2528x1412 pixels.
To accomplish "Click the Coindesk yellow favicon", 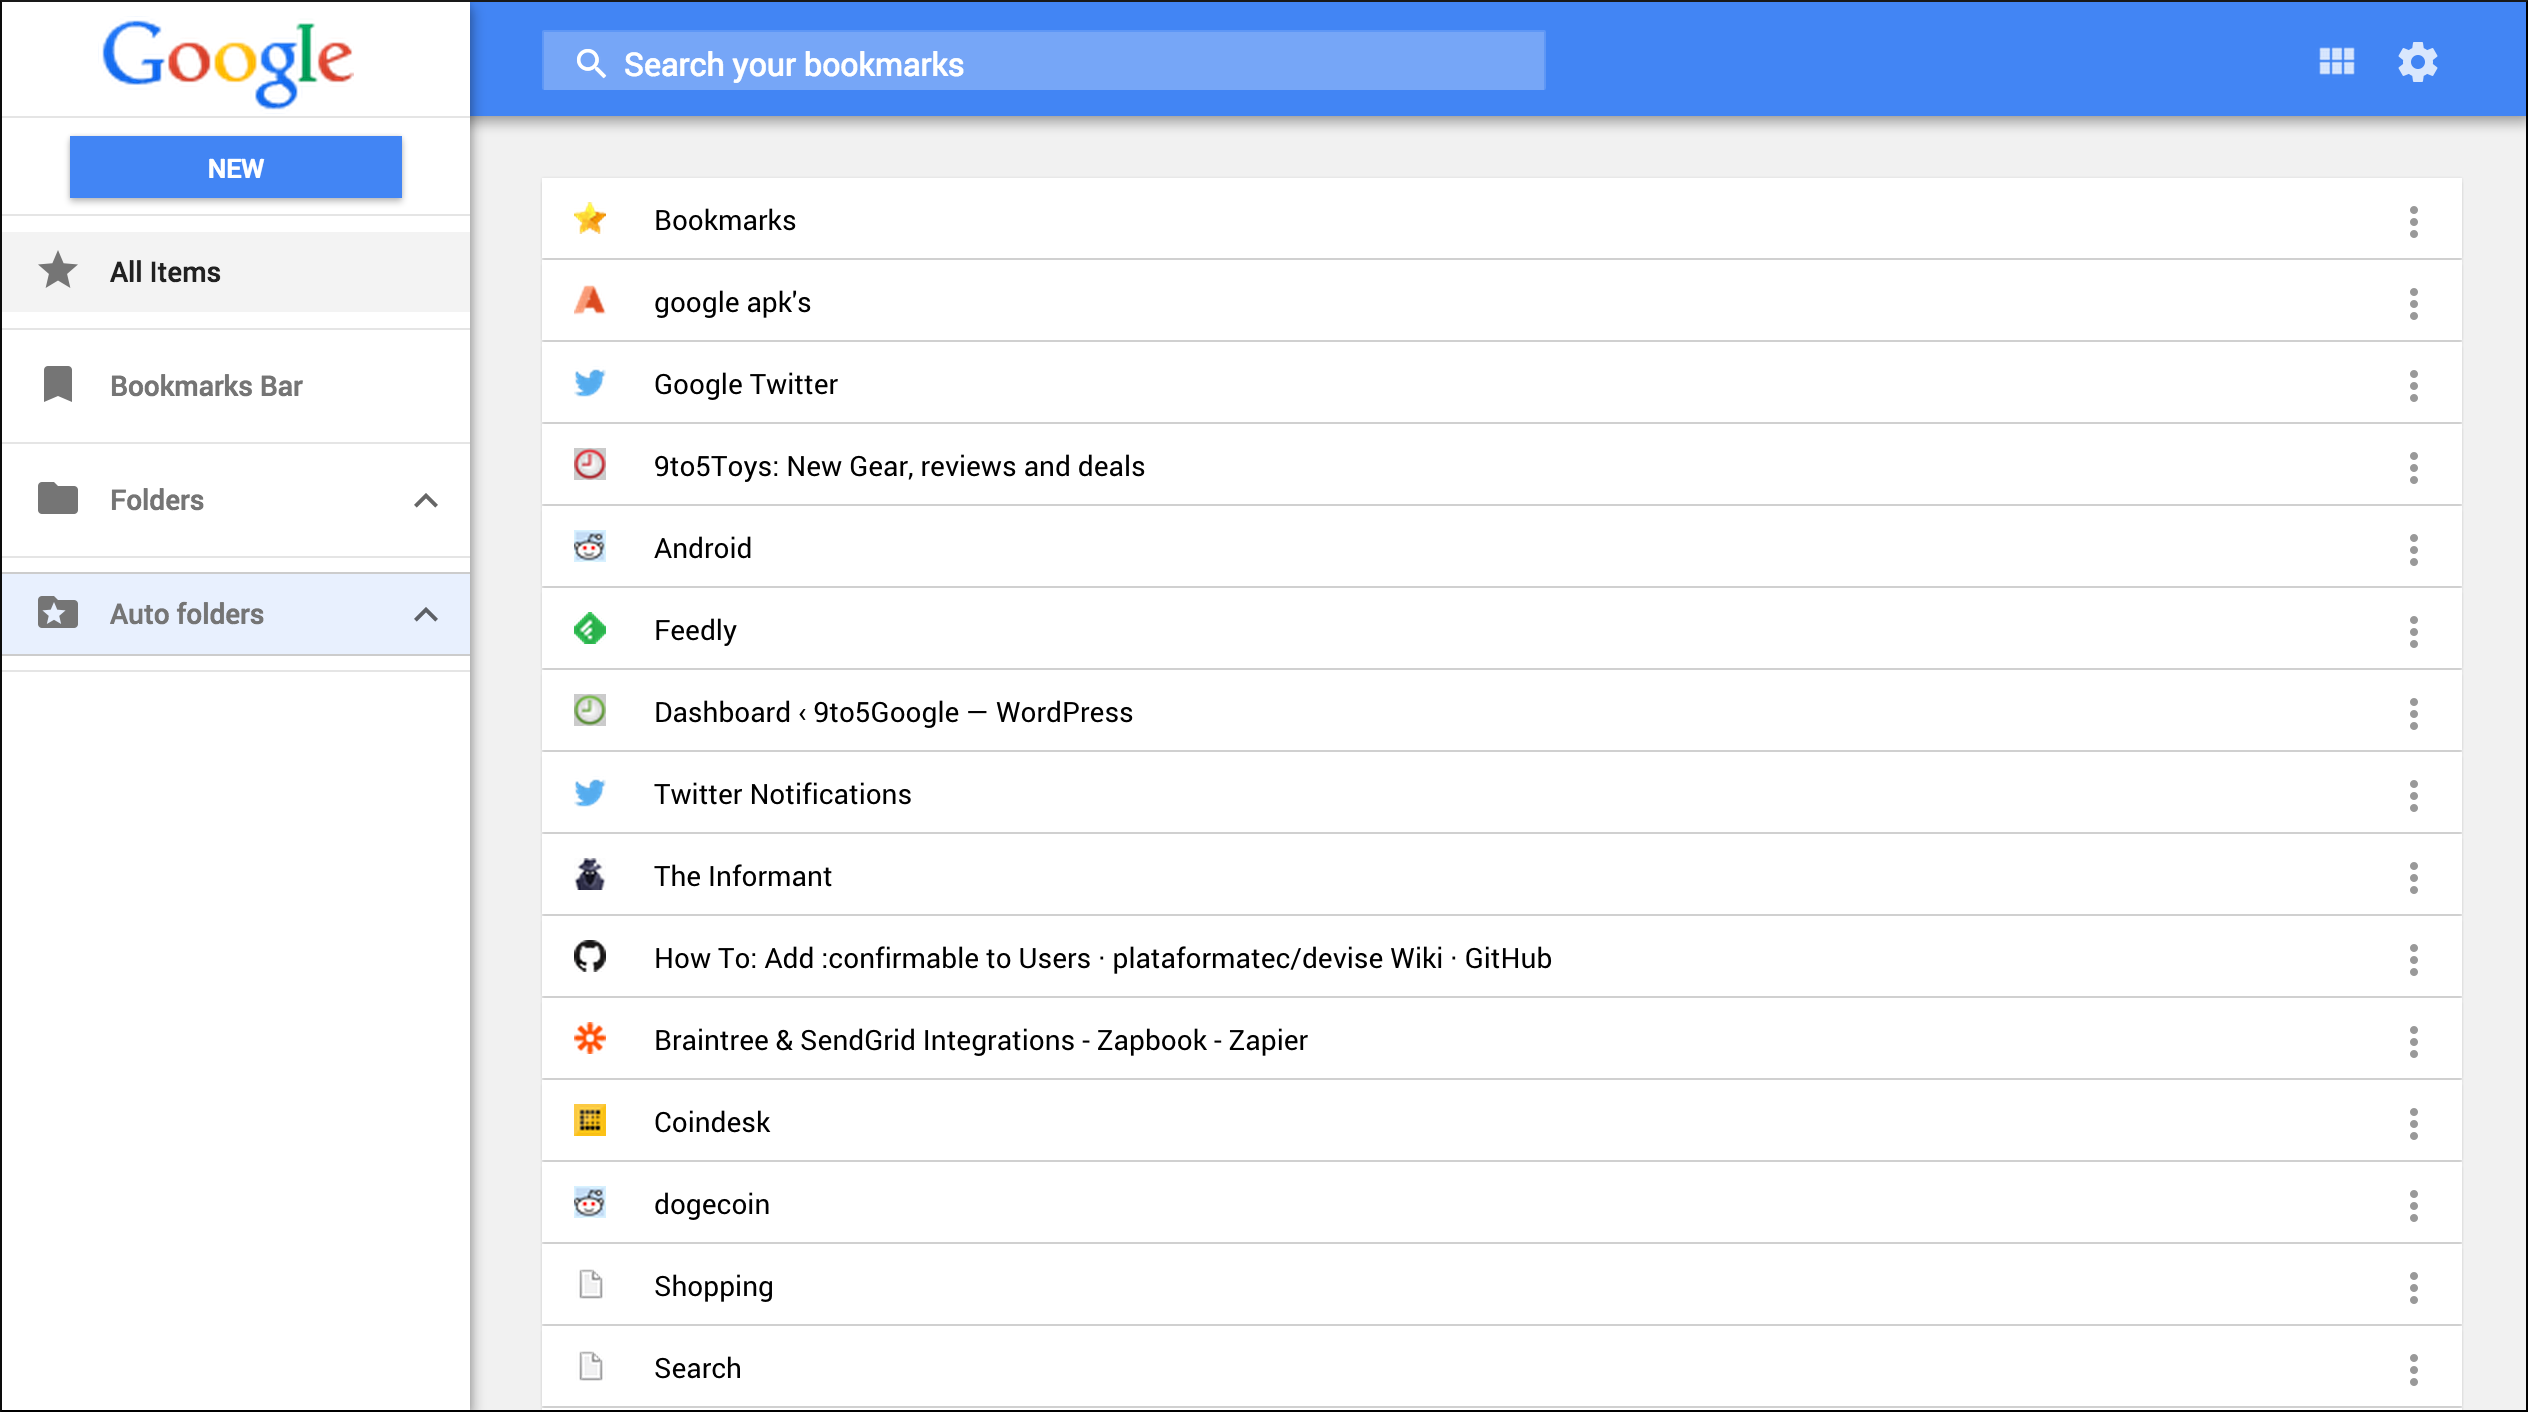I will point(590,1121).
